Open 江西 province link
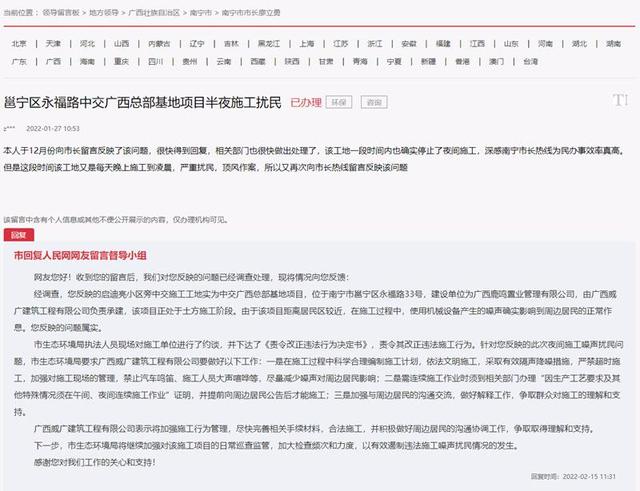640x491 pixels. click(477, 43)
